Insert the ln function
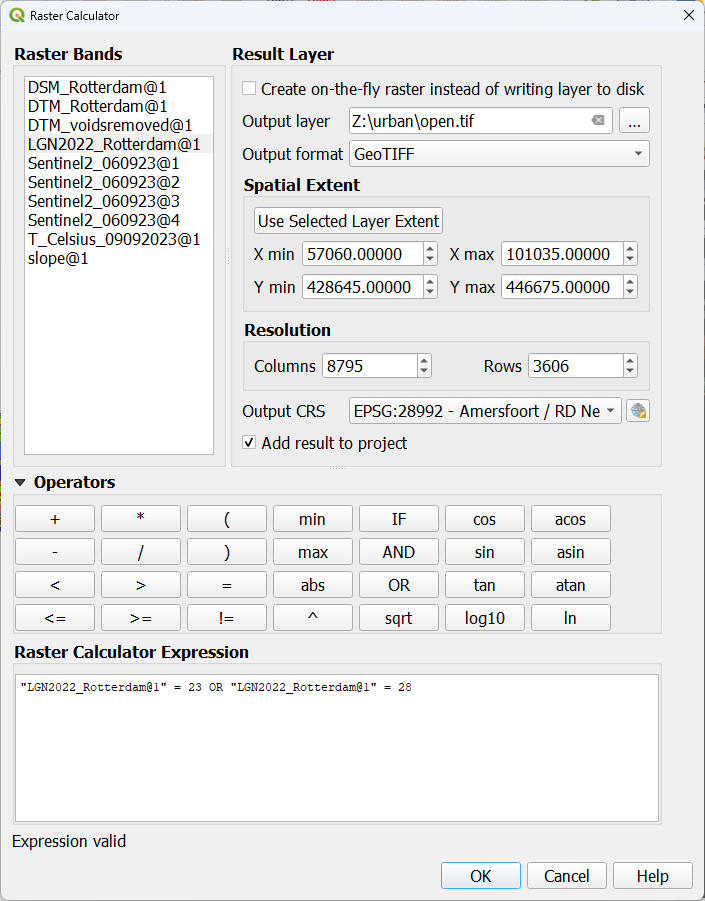This screenshot has height=901, width=705. tap(571, 618)
